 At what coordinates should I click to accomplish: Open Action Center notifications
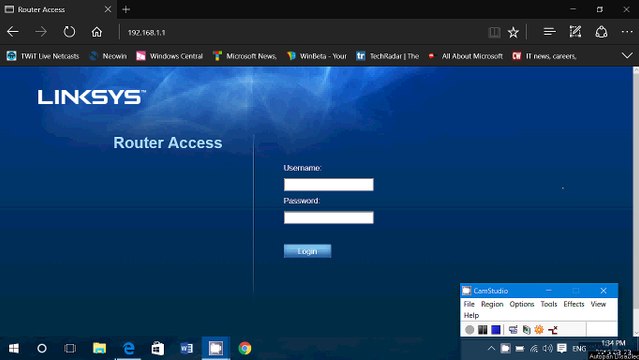click(x=562, y=348)
